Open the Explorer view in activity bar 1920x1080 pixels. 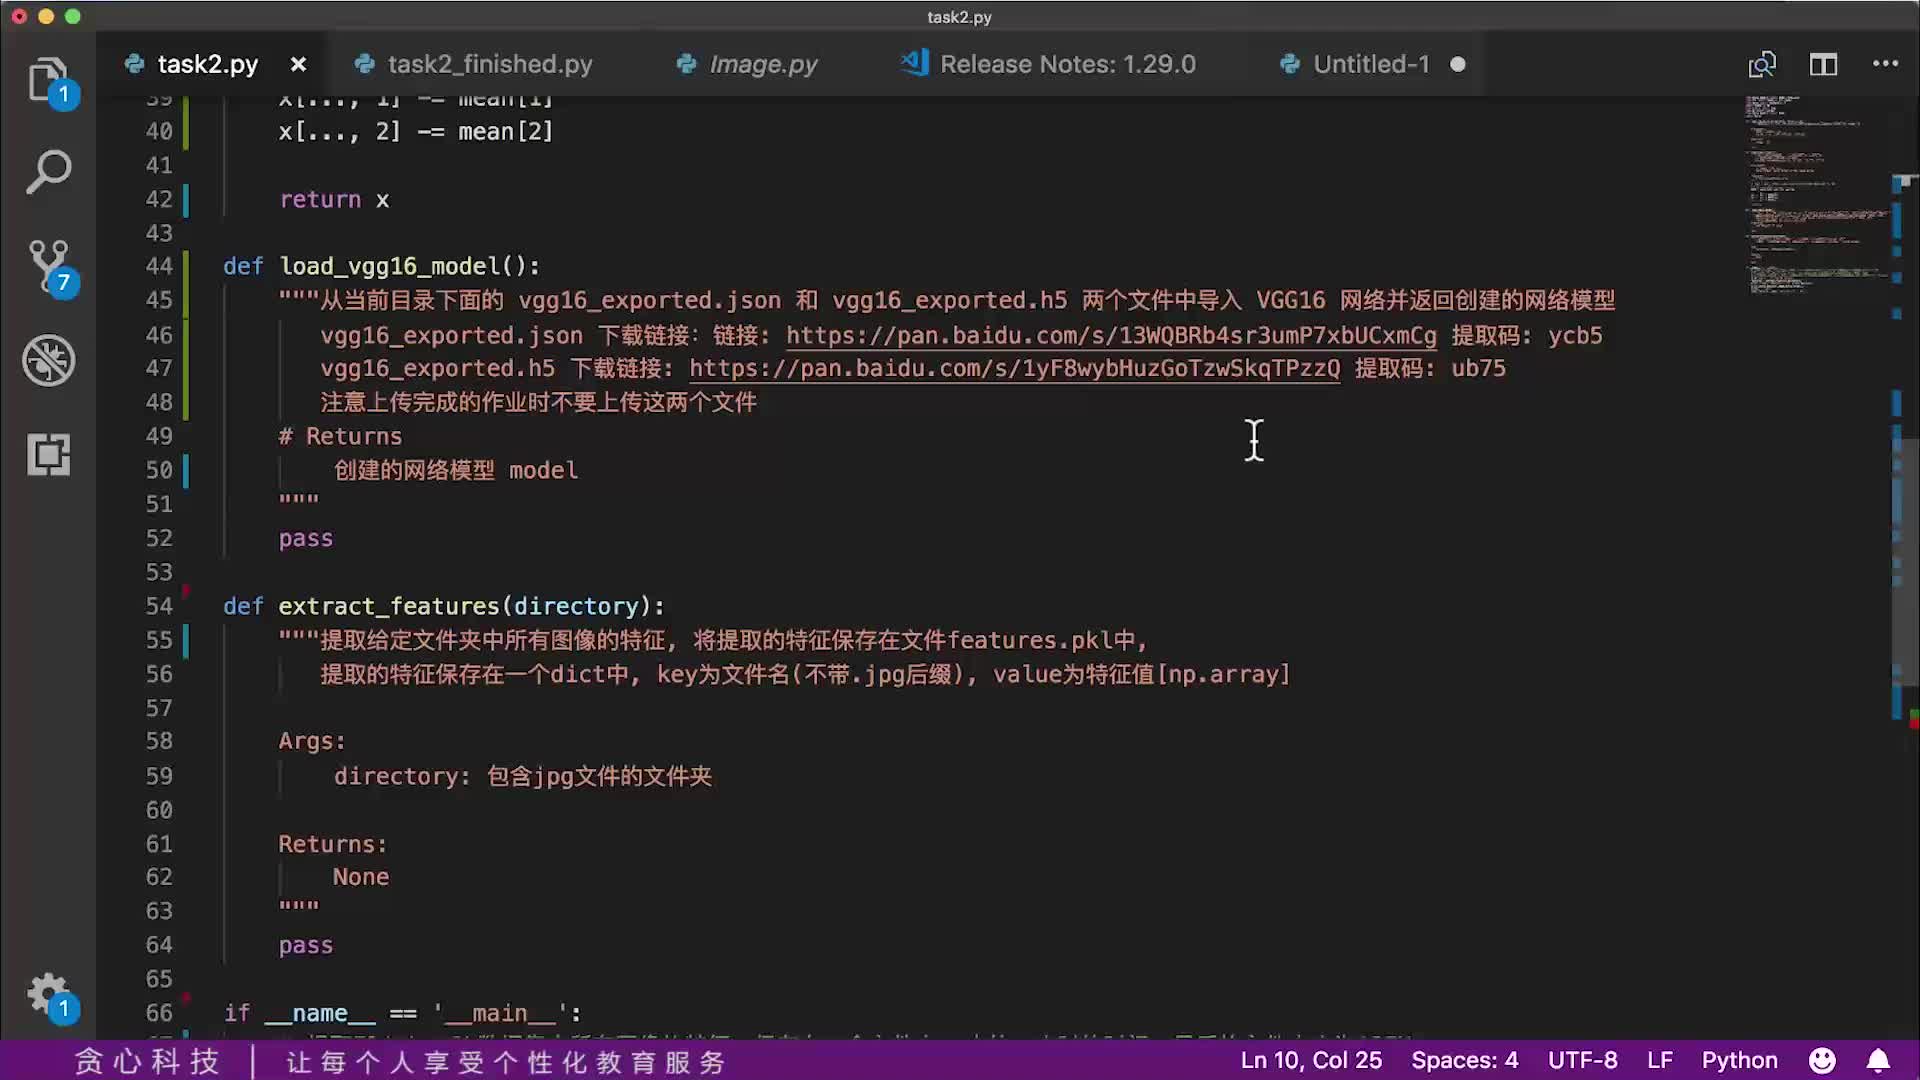(48, 80)
